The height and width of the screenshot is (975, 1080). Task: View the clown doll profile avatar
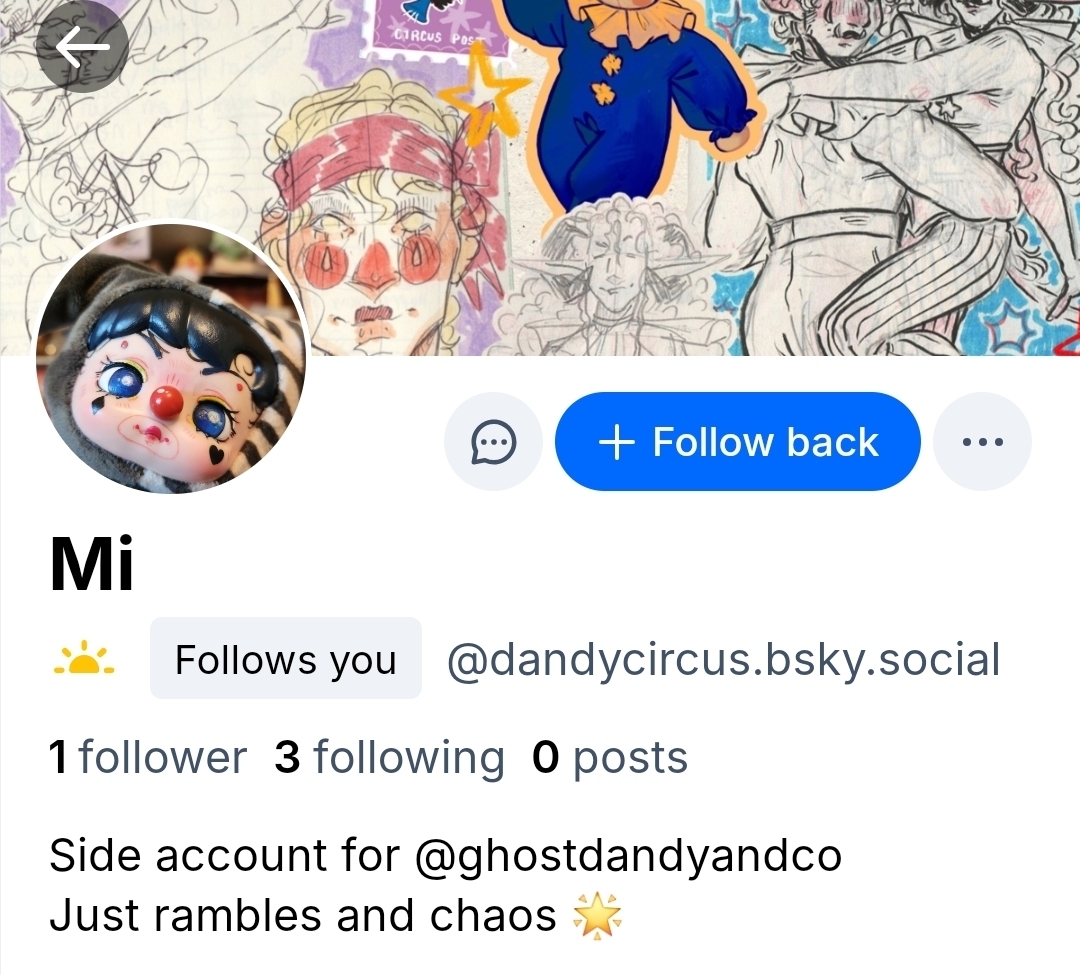coord(172,359)
